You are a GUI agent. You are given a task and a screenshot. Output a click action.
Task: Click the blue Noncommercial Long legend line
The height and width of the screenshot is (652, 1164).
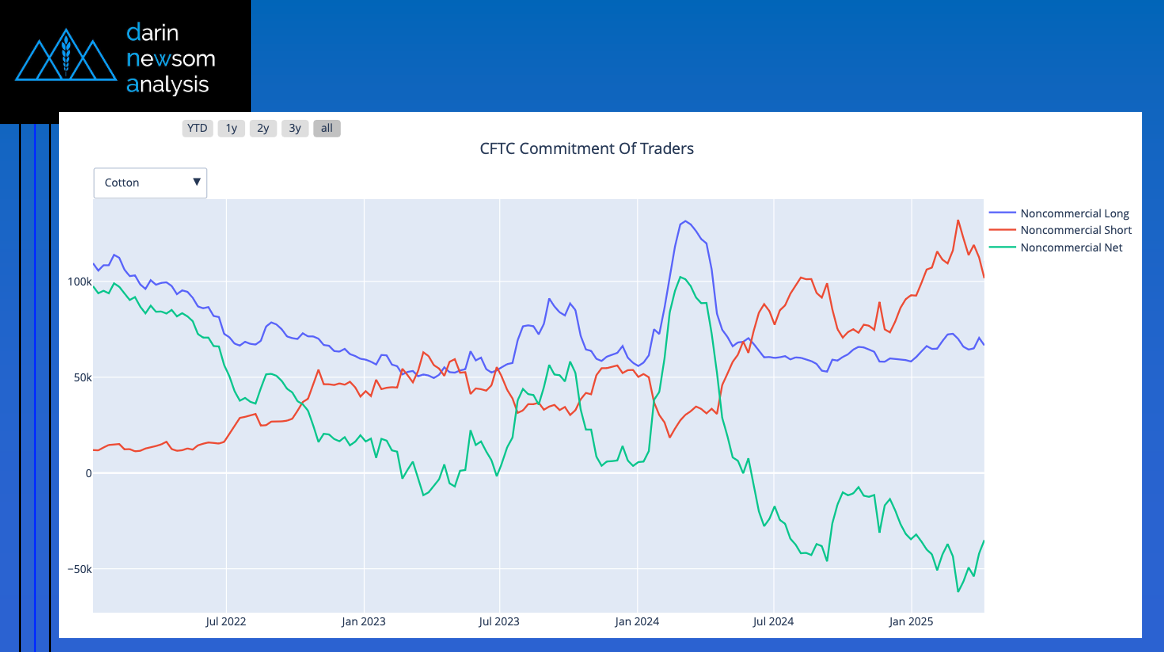click(x=1002, y=213)
